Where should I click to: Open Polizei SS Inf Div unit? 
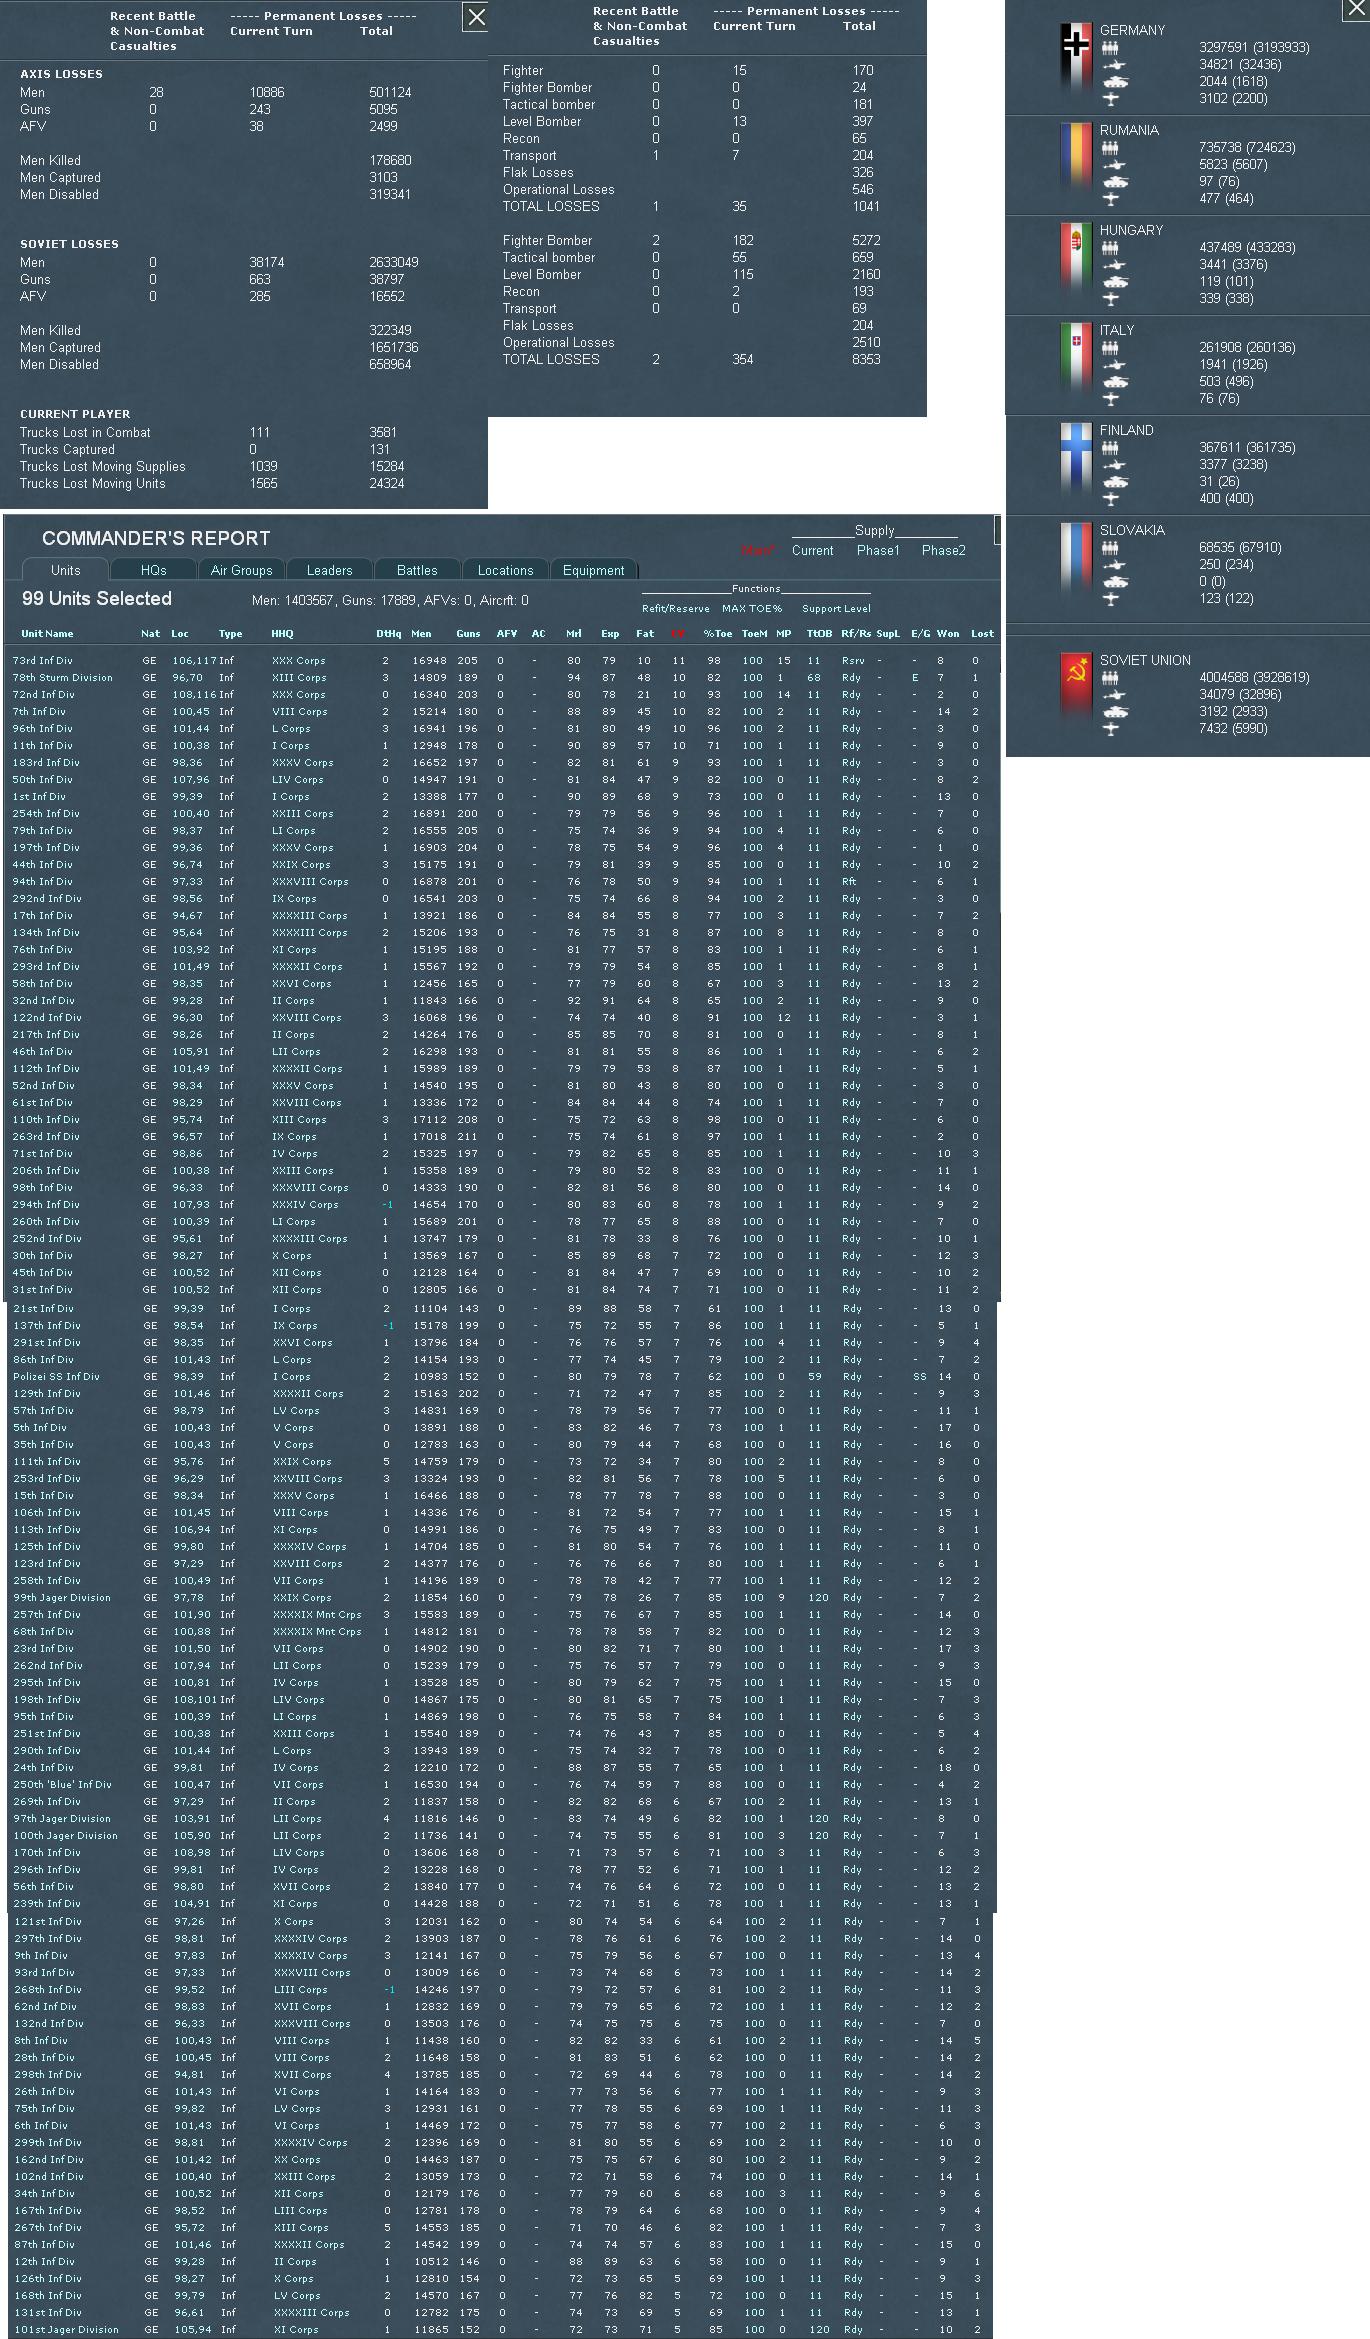coord(56,1377)
